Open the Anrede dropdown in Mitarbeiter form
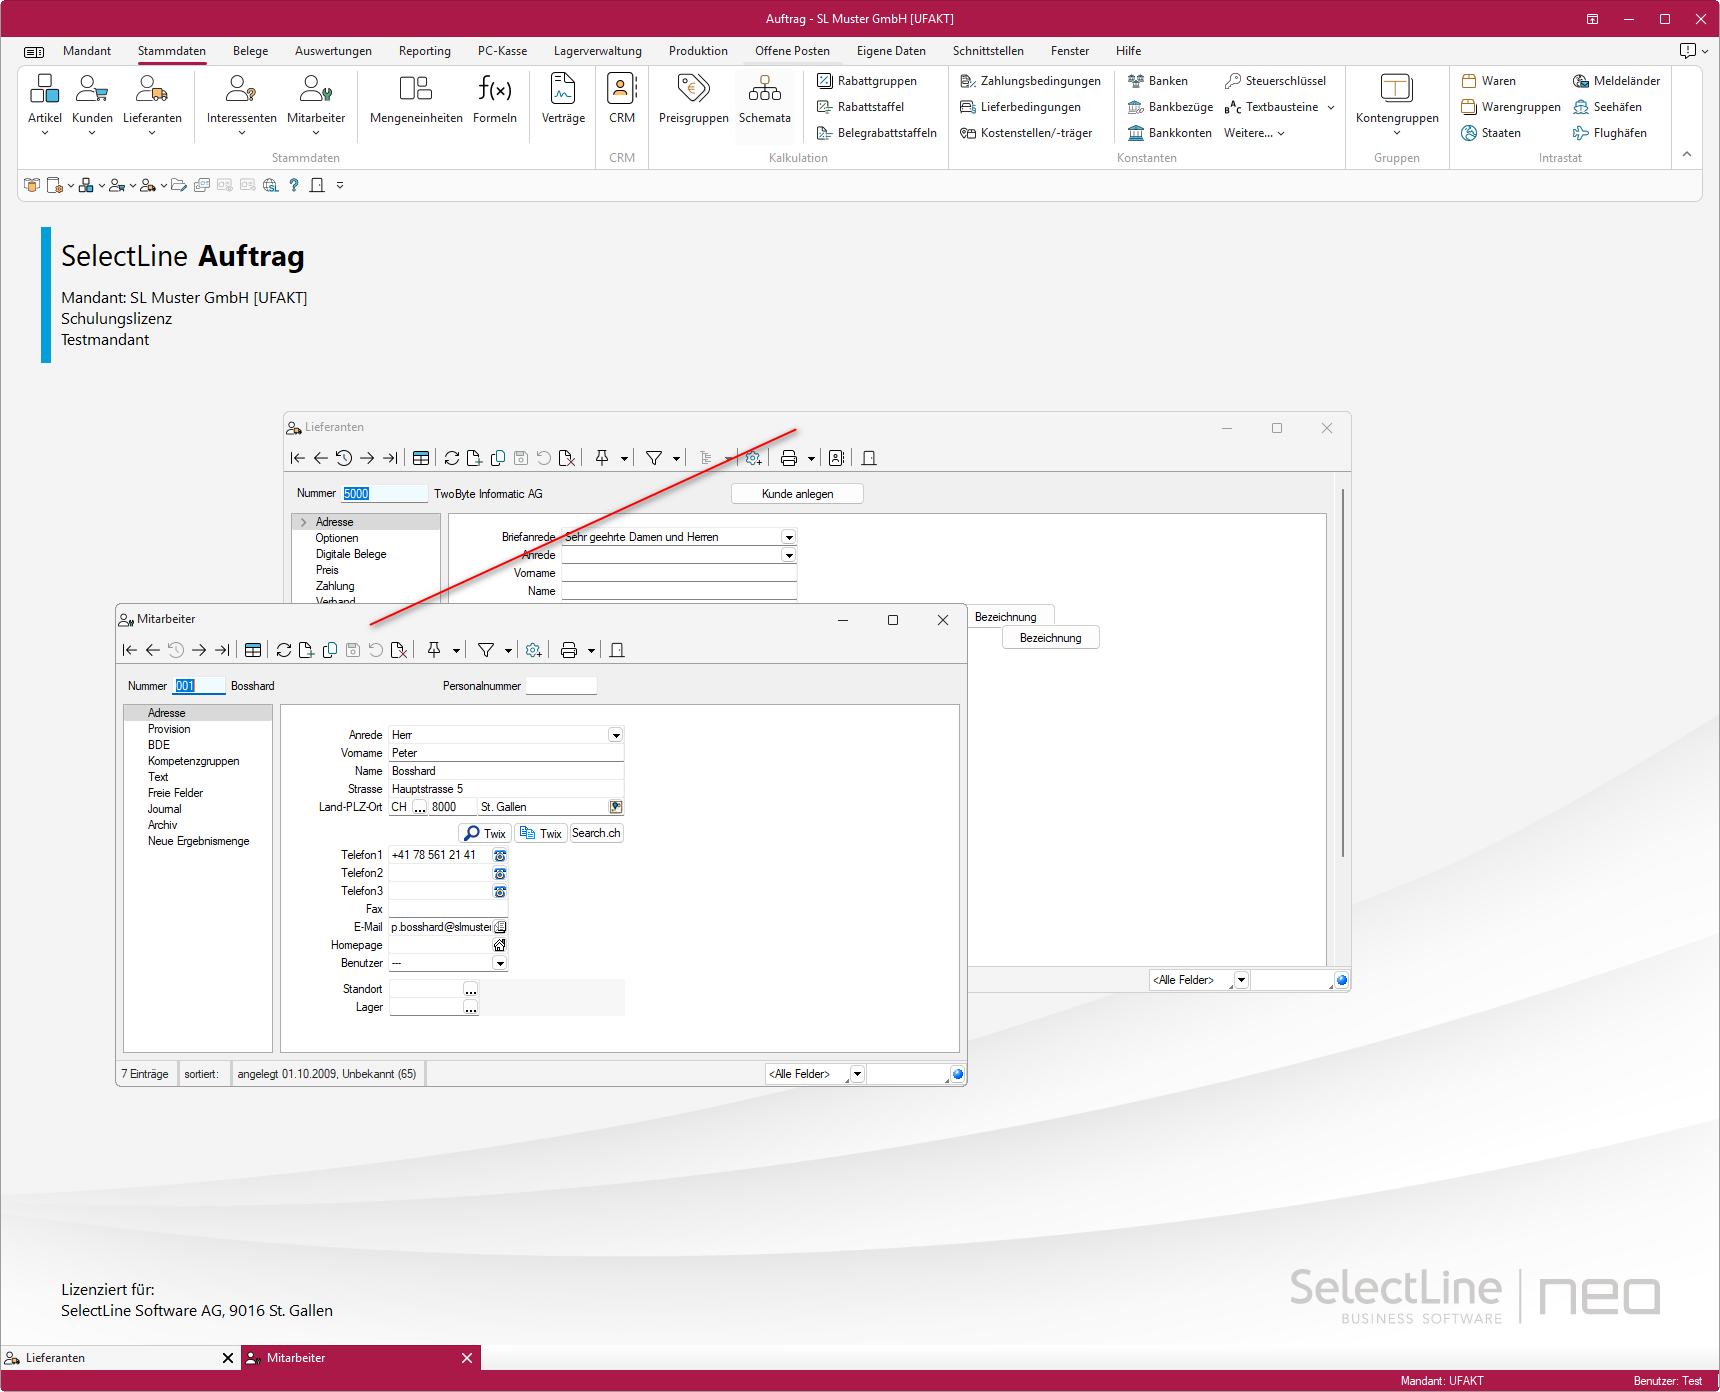Image resolution: width=1720 pixels, height=1392 pixels. 616,735
